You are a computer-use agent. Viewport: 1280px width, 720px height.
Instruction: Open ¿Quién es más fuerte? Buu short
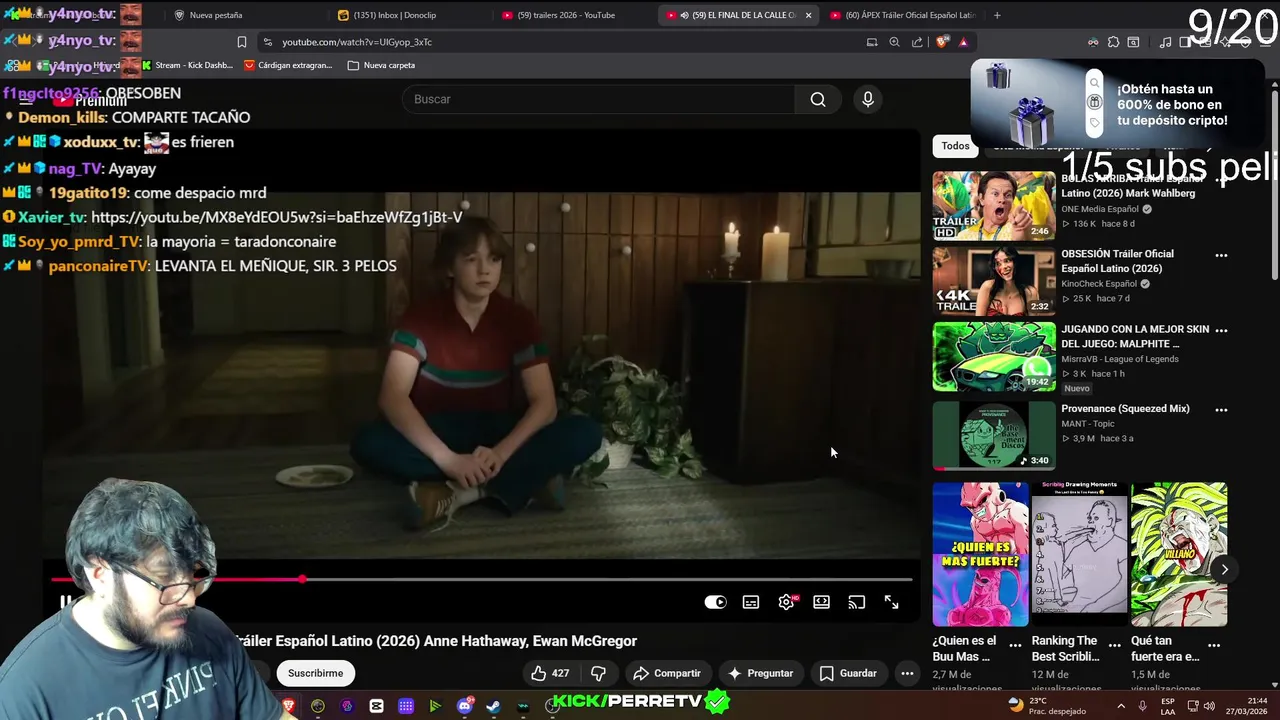[x=980, y=554]
